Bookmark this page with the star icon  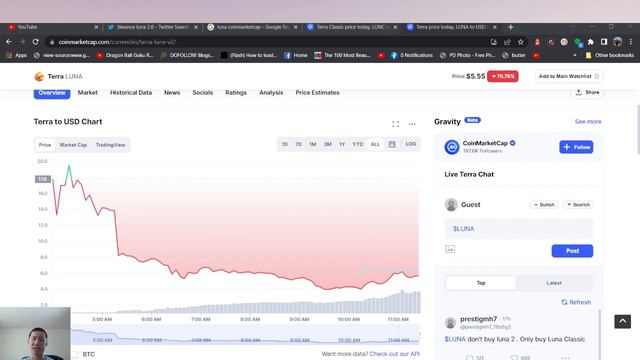click(520, 42)
